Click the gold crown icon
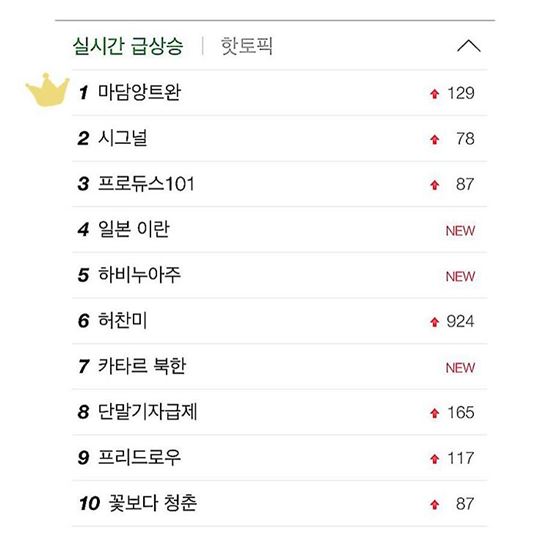The width and height of the screenshot is (550, 550). [x=47, y=90]
